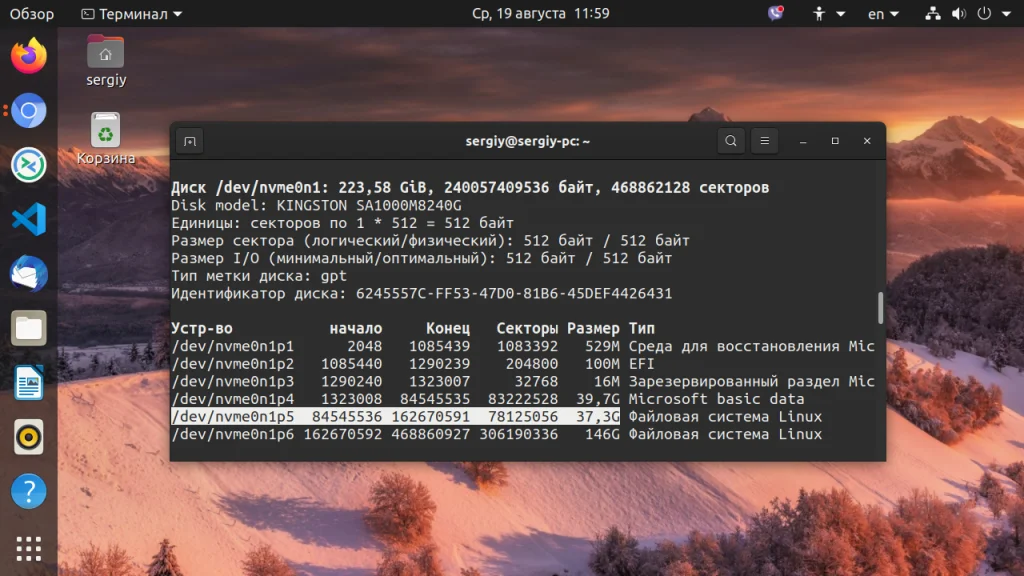Launch LibreOffice Writer from dock
This screenshot has width=1024, height=576.
point(29,382)
